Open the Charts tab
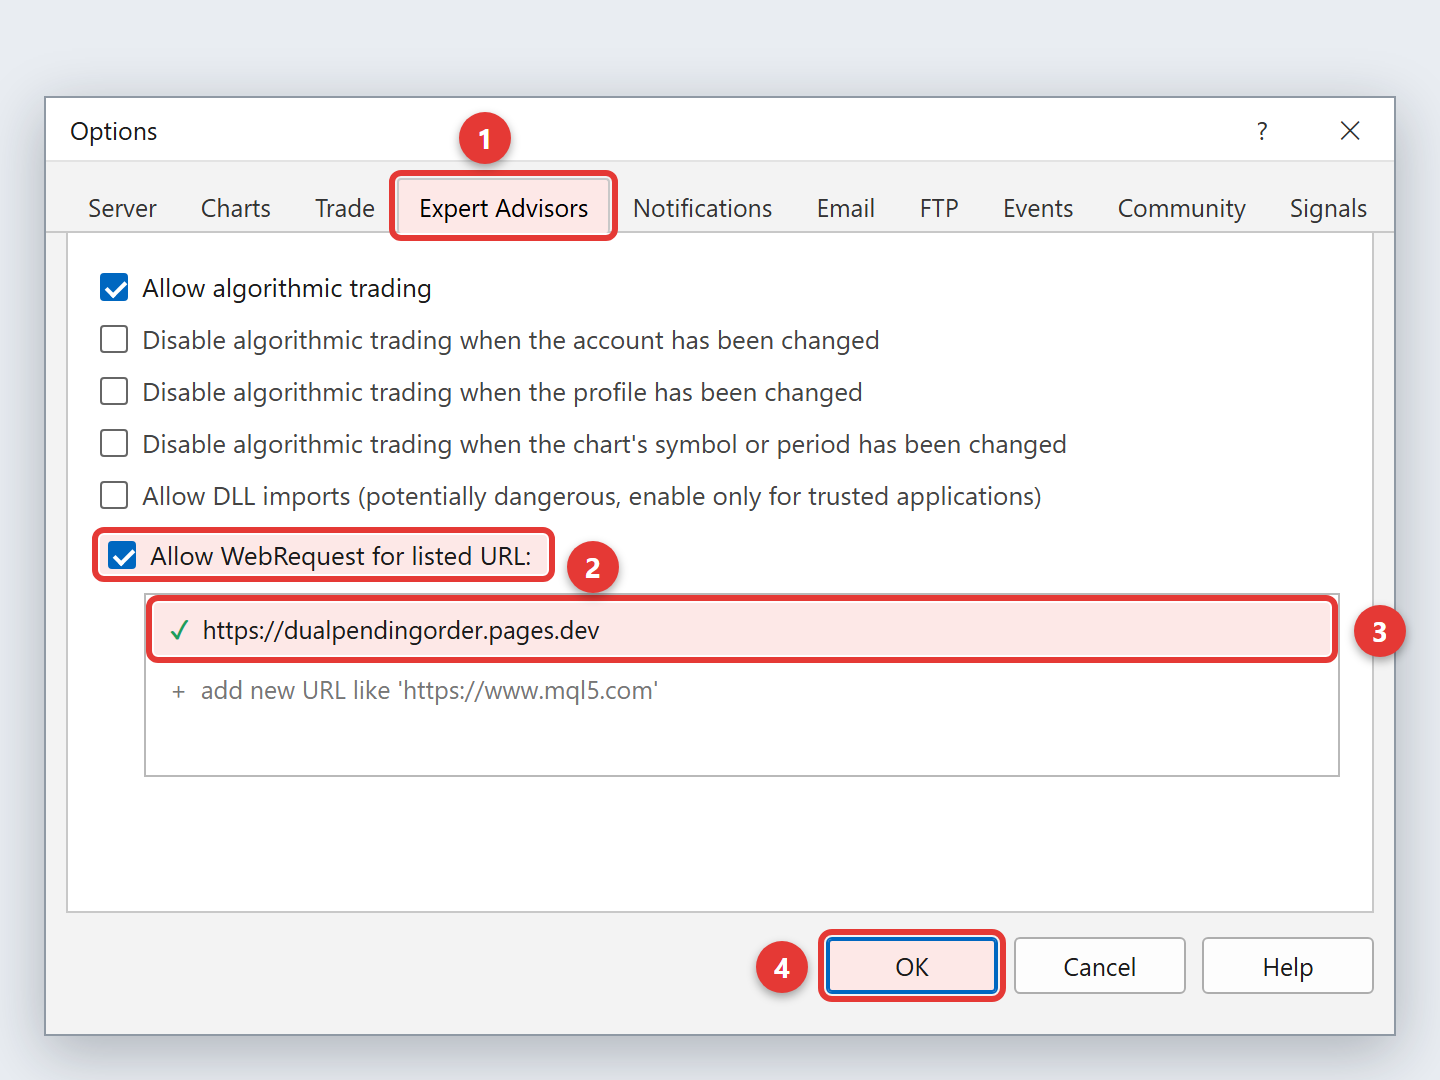Image resolution: width=1440 pixels, height=1080 pixels. (236, 208)
